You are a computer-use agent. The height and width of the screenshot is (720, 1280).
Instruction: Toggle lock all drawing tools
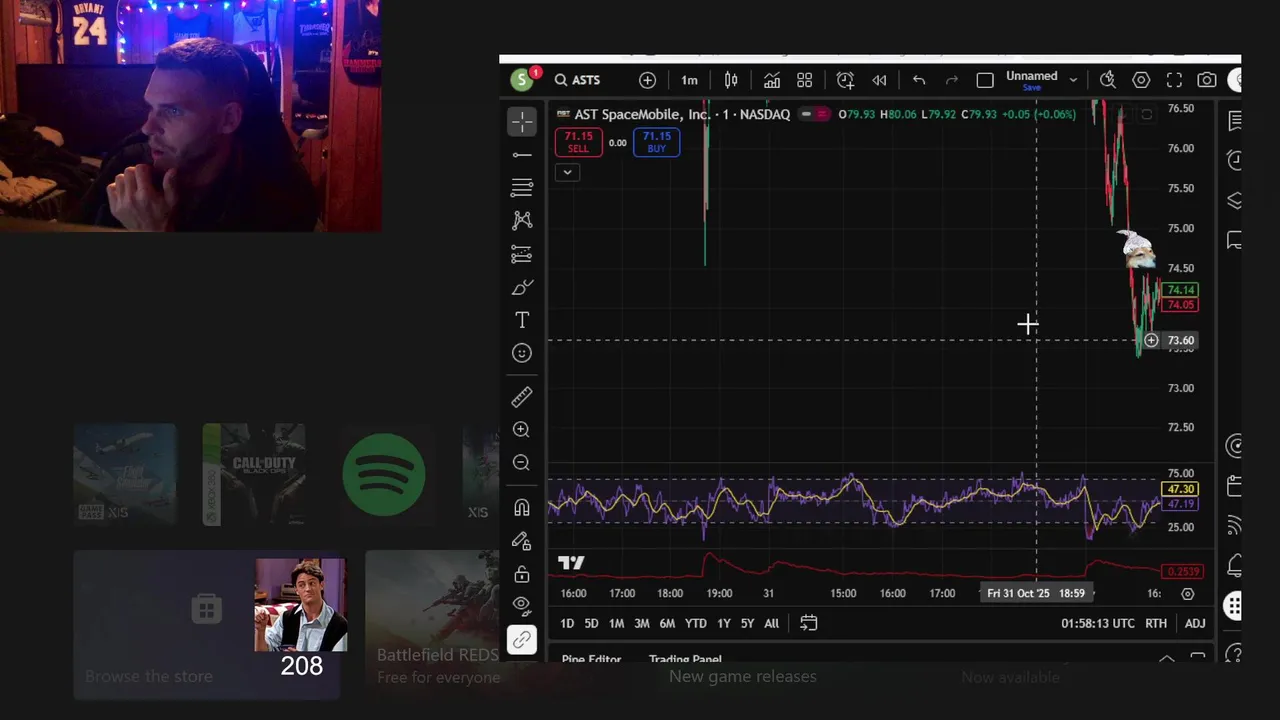coord(522,574)
